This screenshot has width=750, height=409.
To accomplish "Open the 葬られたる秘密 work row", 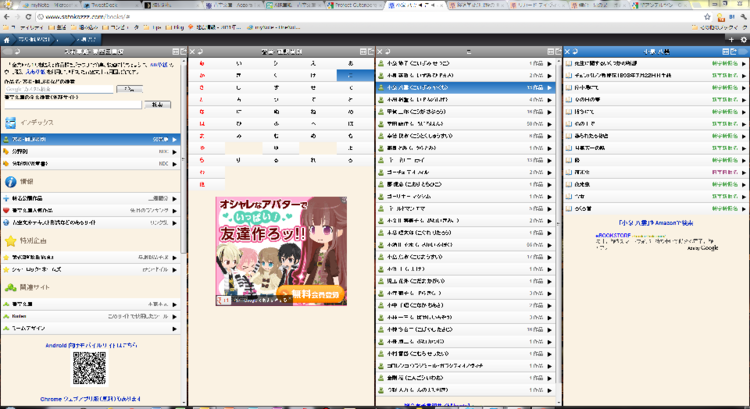I will tap(655, 136).
